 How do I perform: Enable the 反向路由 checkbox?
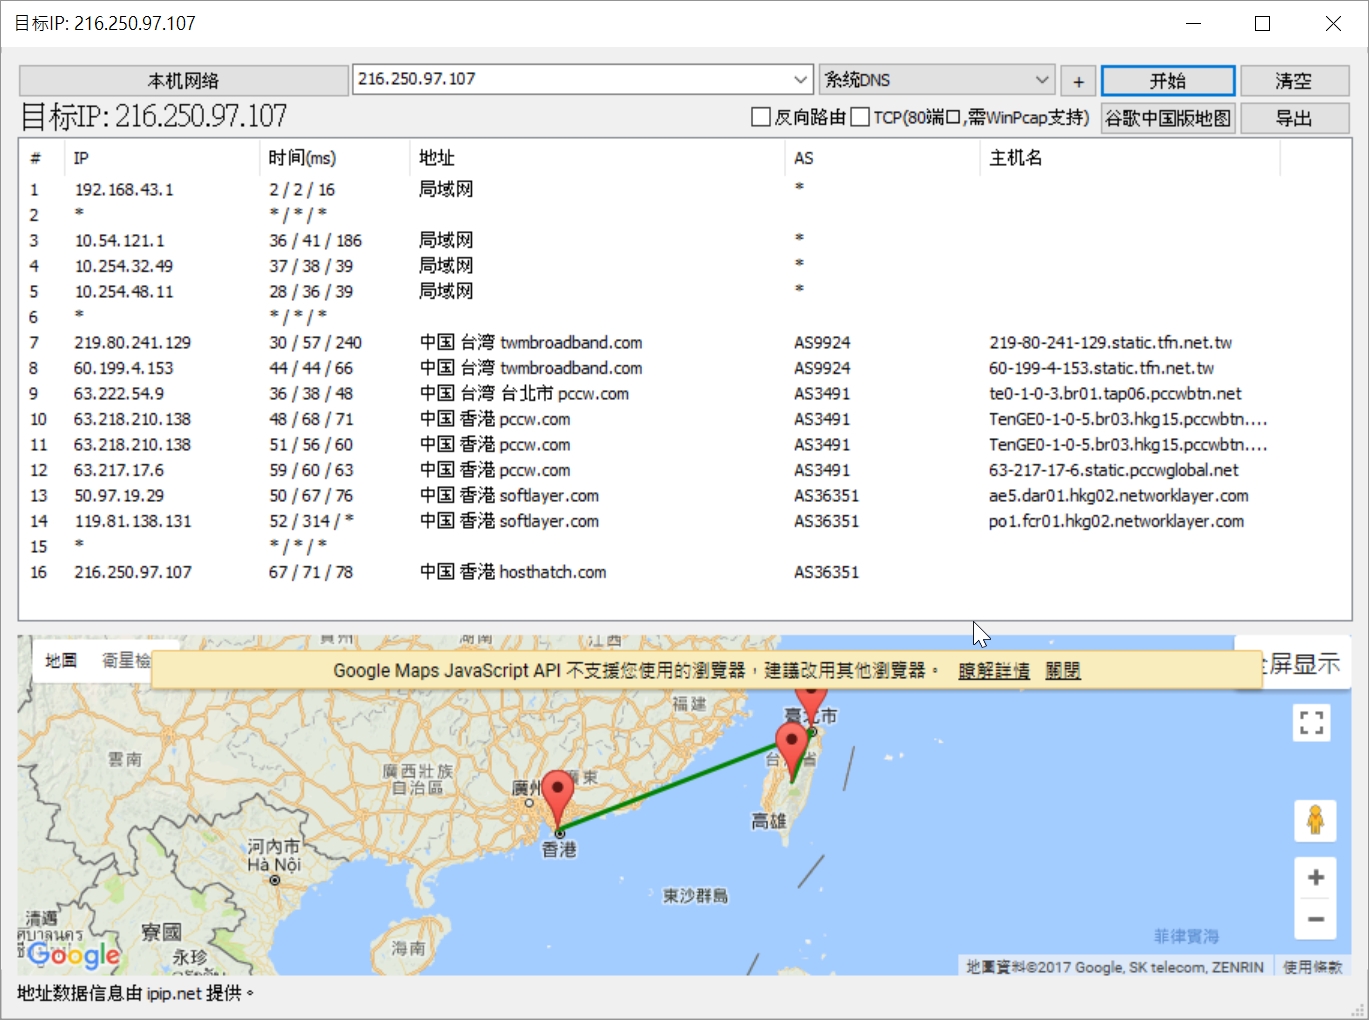[761, 118]
